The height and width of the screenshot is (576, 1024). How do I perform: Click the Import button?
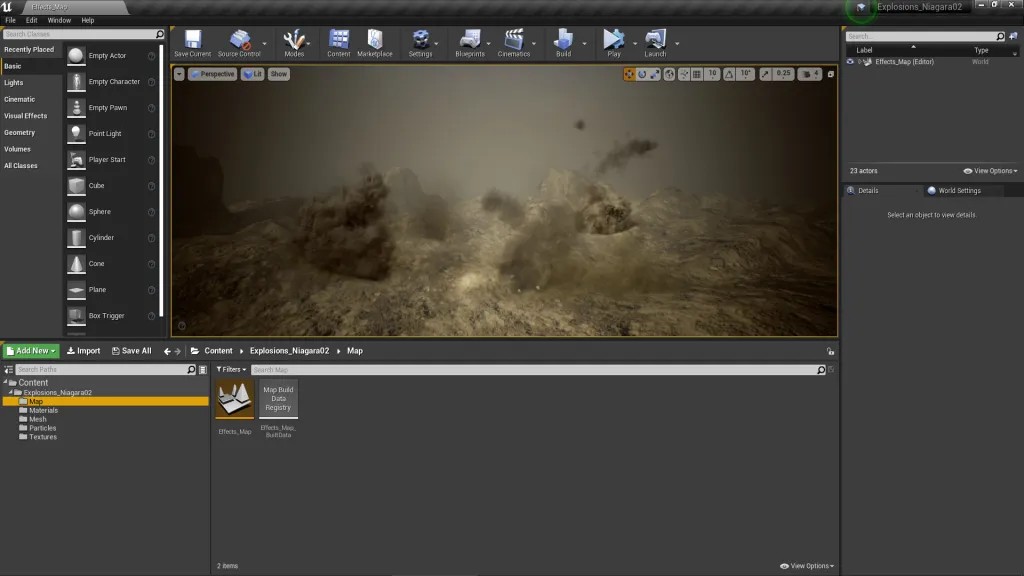[x=84, y=351]
